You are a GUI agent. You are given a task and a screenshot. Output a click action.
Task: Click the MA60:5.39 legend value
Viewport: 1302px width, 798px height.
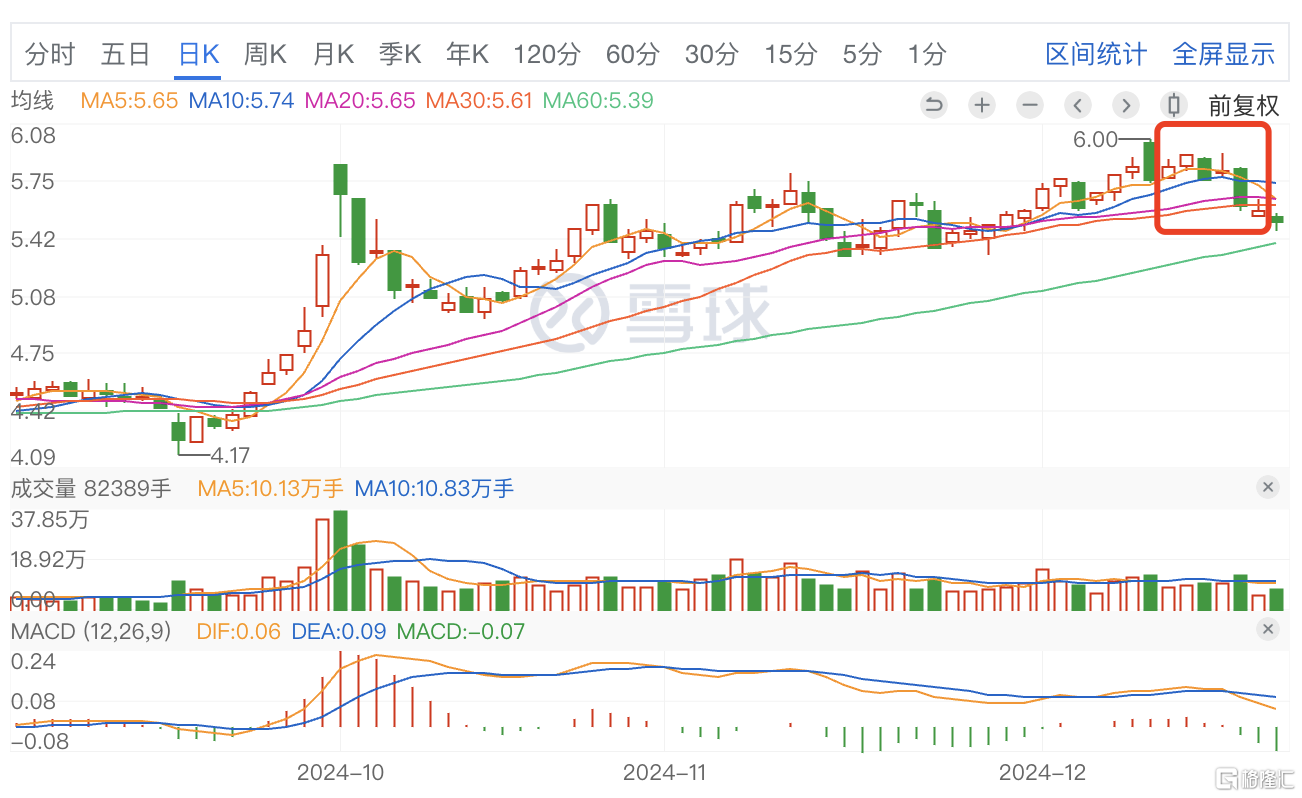click(598, 101)
